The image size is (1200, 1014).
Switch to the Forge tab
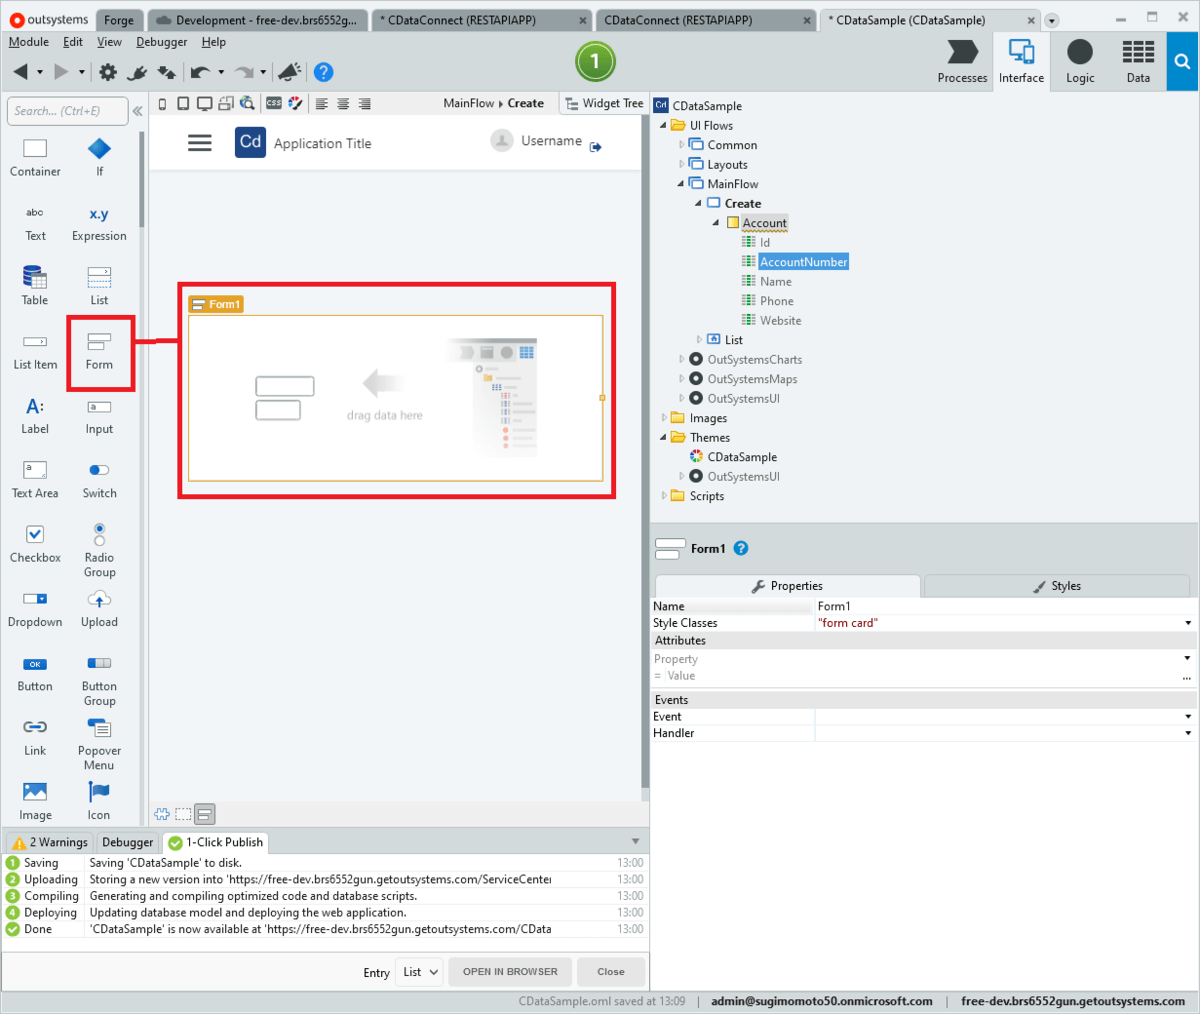coord(119,20)
